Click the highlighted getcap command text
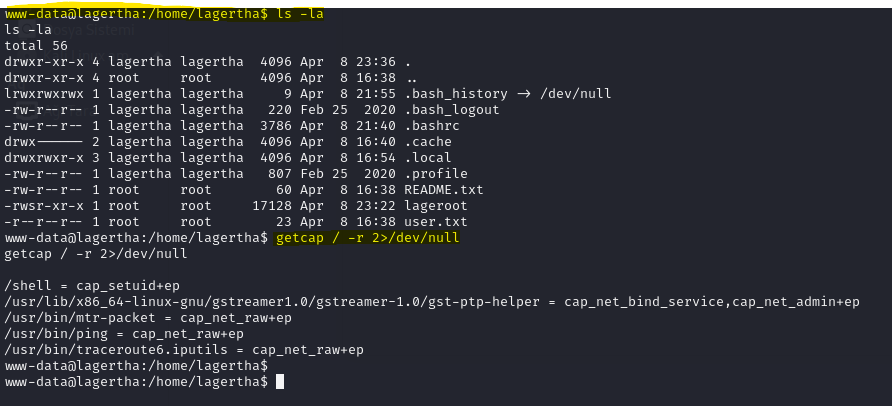This screenshot has width=892, height=406. pos(367,238)
